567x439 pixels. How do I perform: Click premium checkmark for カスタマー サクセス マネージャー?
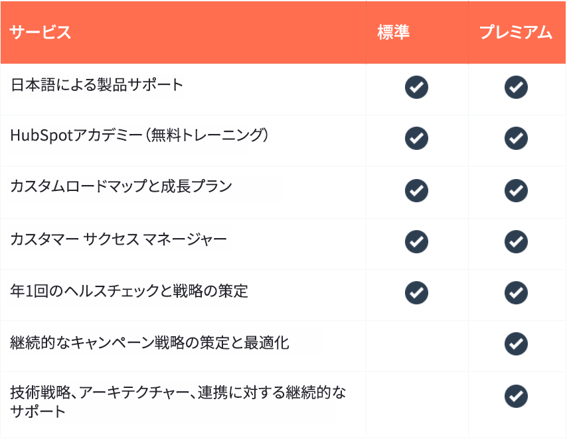(x=516, y=242)
